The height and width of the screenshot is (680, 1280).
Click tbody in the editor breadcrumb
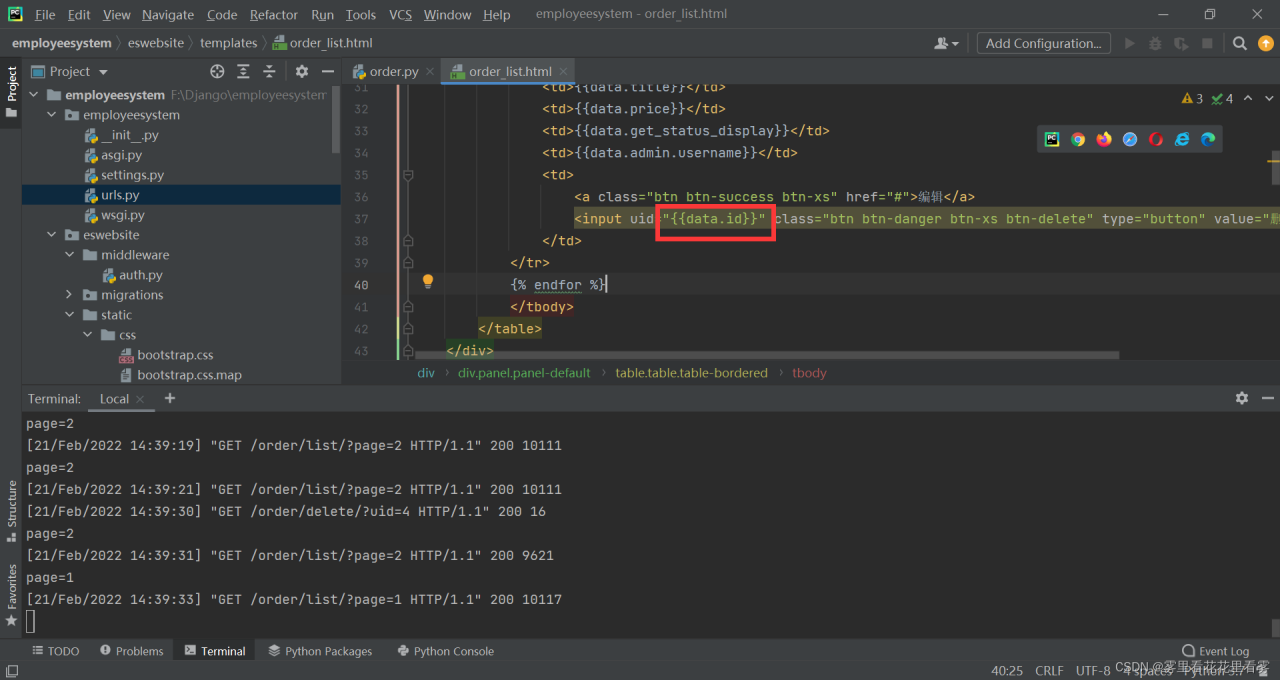click(x=809, y=373)
